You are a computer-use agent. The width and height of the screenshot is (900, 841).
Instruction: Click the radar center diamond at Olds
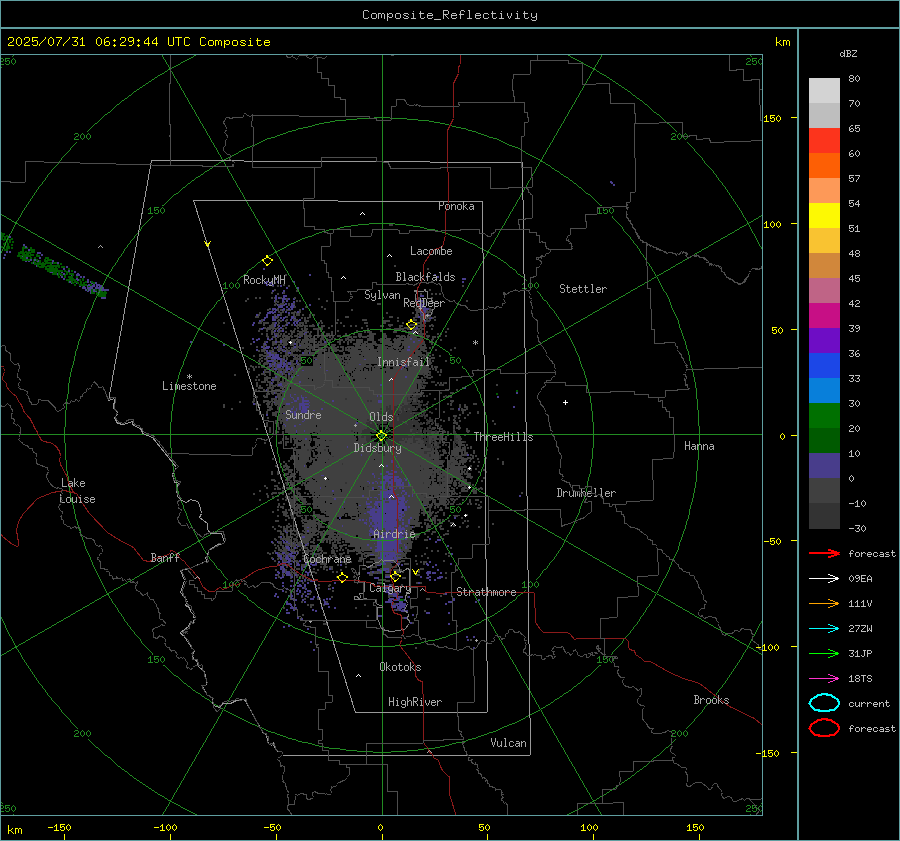point(382,436)
